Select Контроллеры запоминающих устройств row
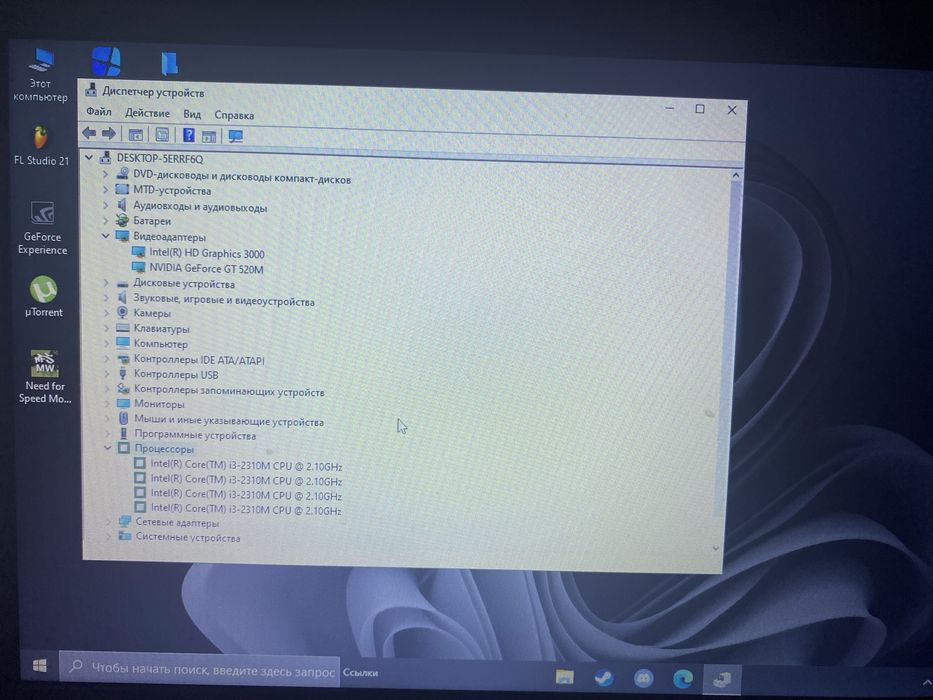The image size is (933, 700). 221,391
